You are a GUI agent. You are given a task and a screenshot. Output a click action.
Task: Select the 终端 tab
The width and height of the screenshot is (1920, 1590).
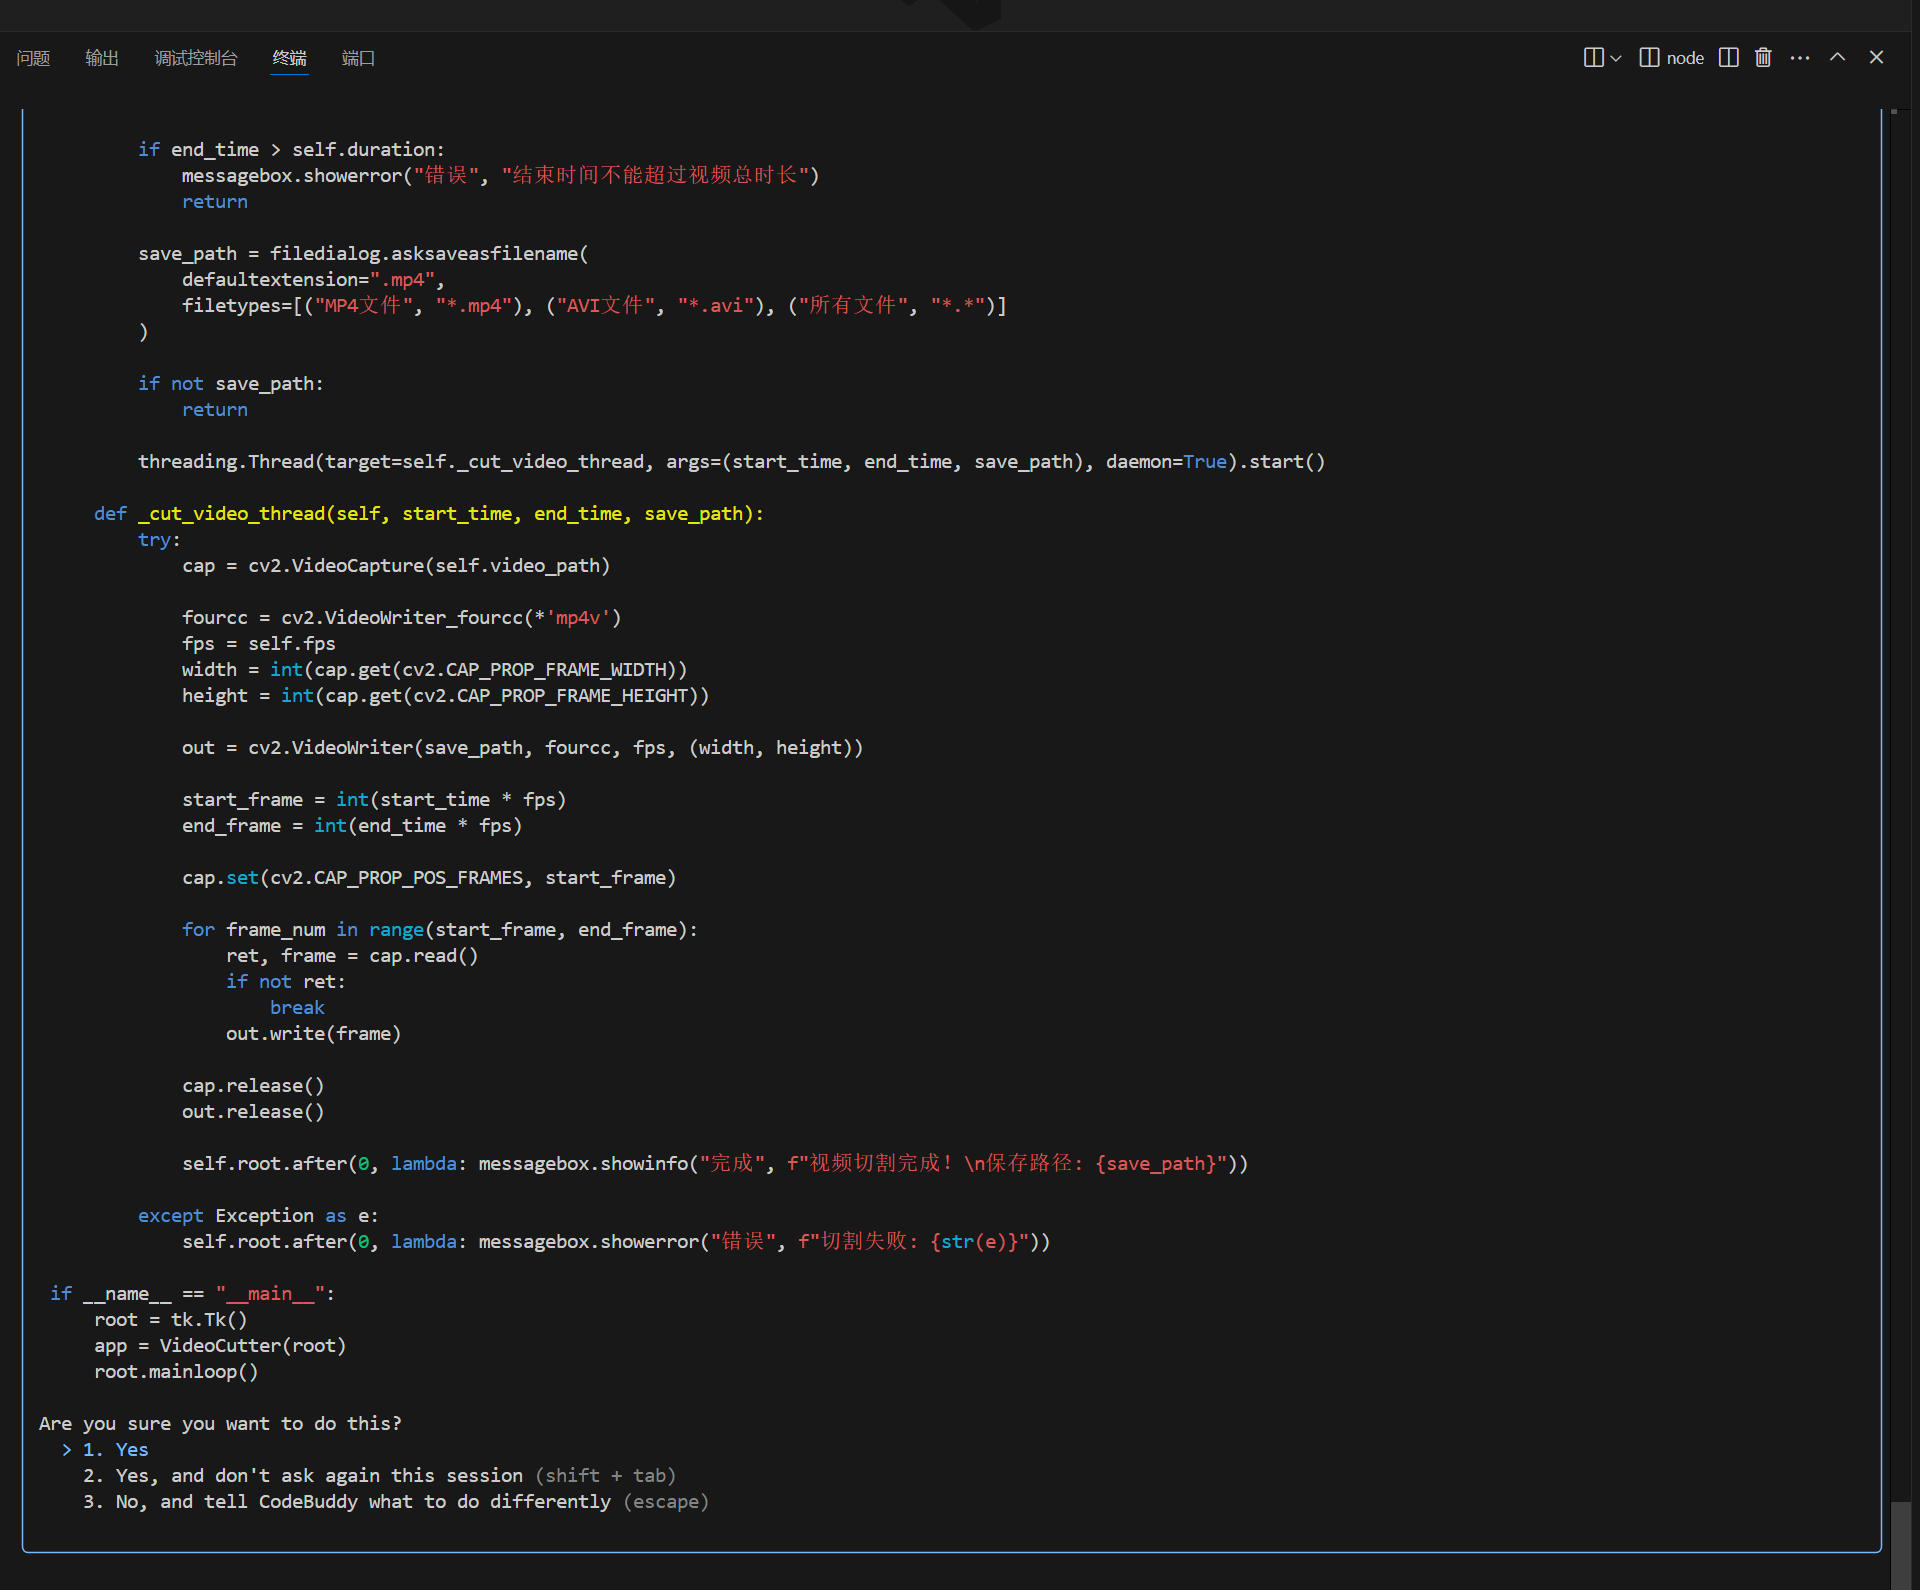coord(290,58)
